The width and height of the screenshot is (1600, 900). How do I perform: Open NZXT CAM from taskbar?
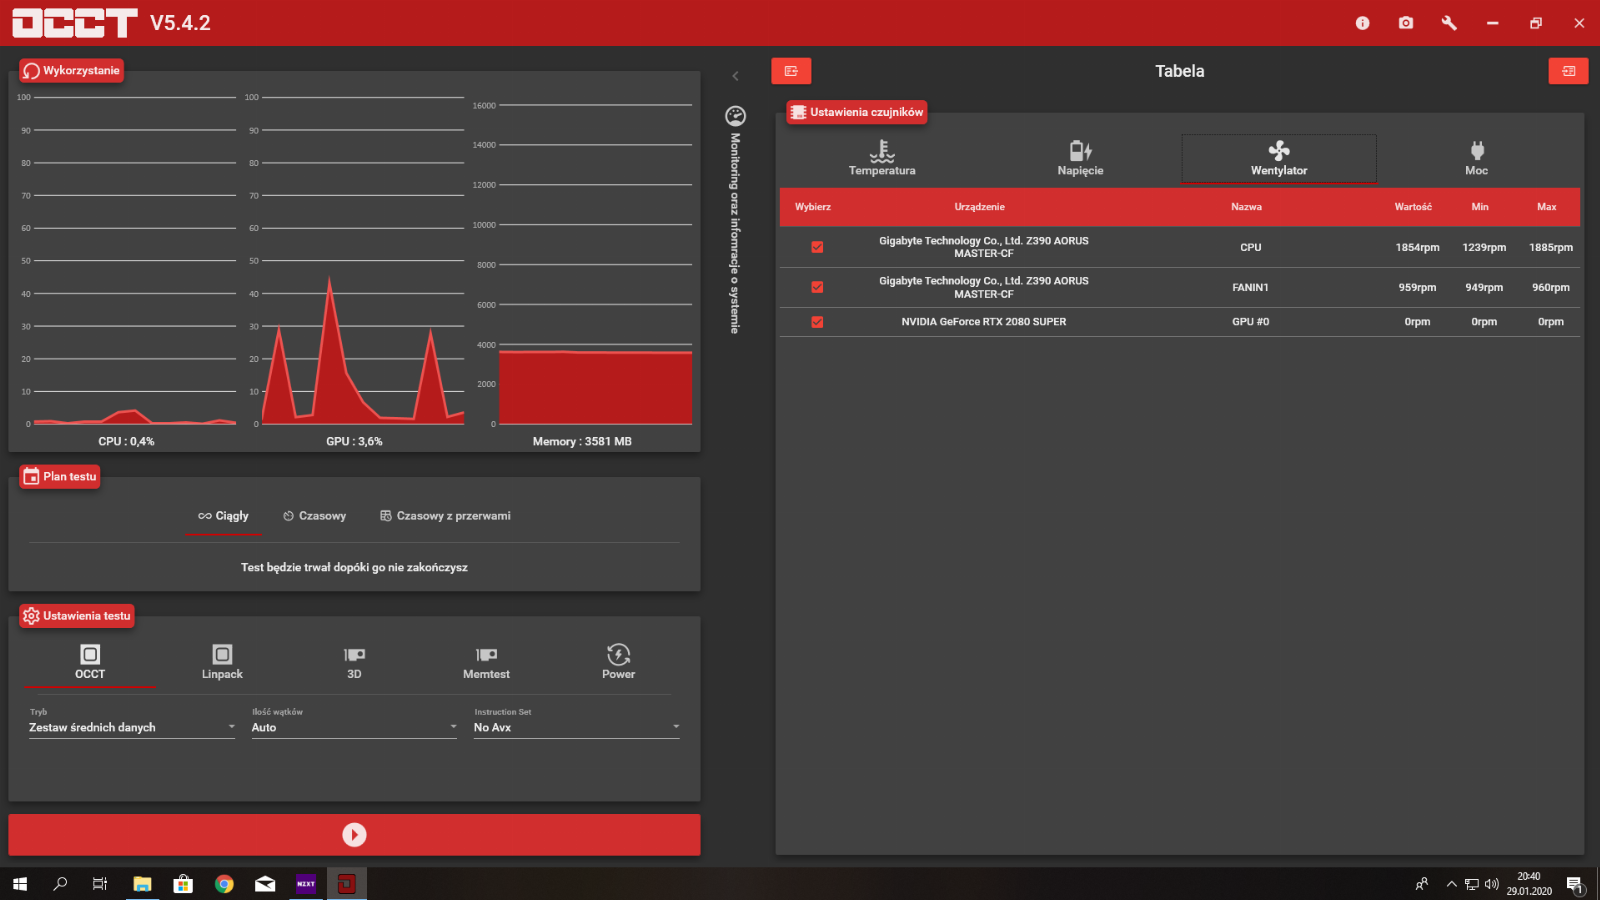tap(306, 884)
